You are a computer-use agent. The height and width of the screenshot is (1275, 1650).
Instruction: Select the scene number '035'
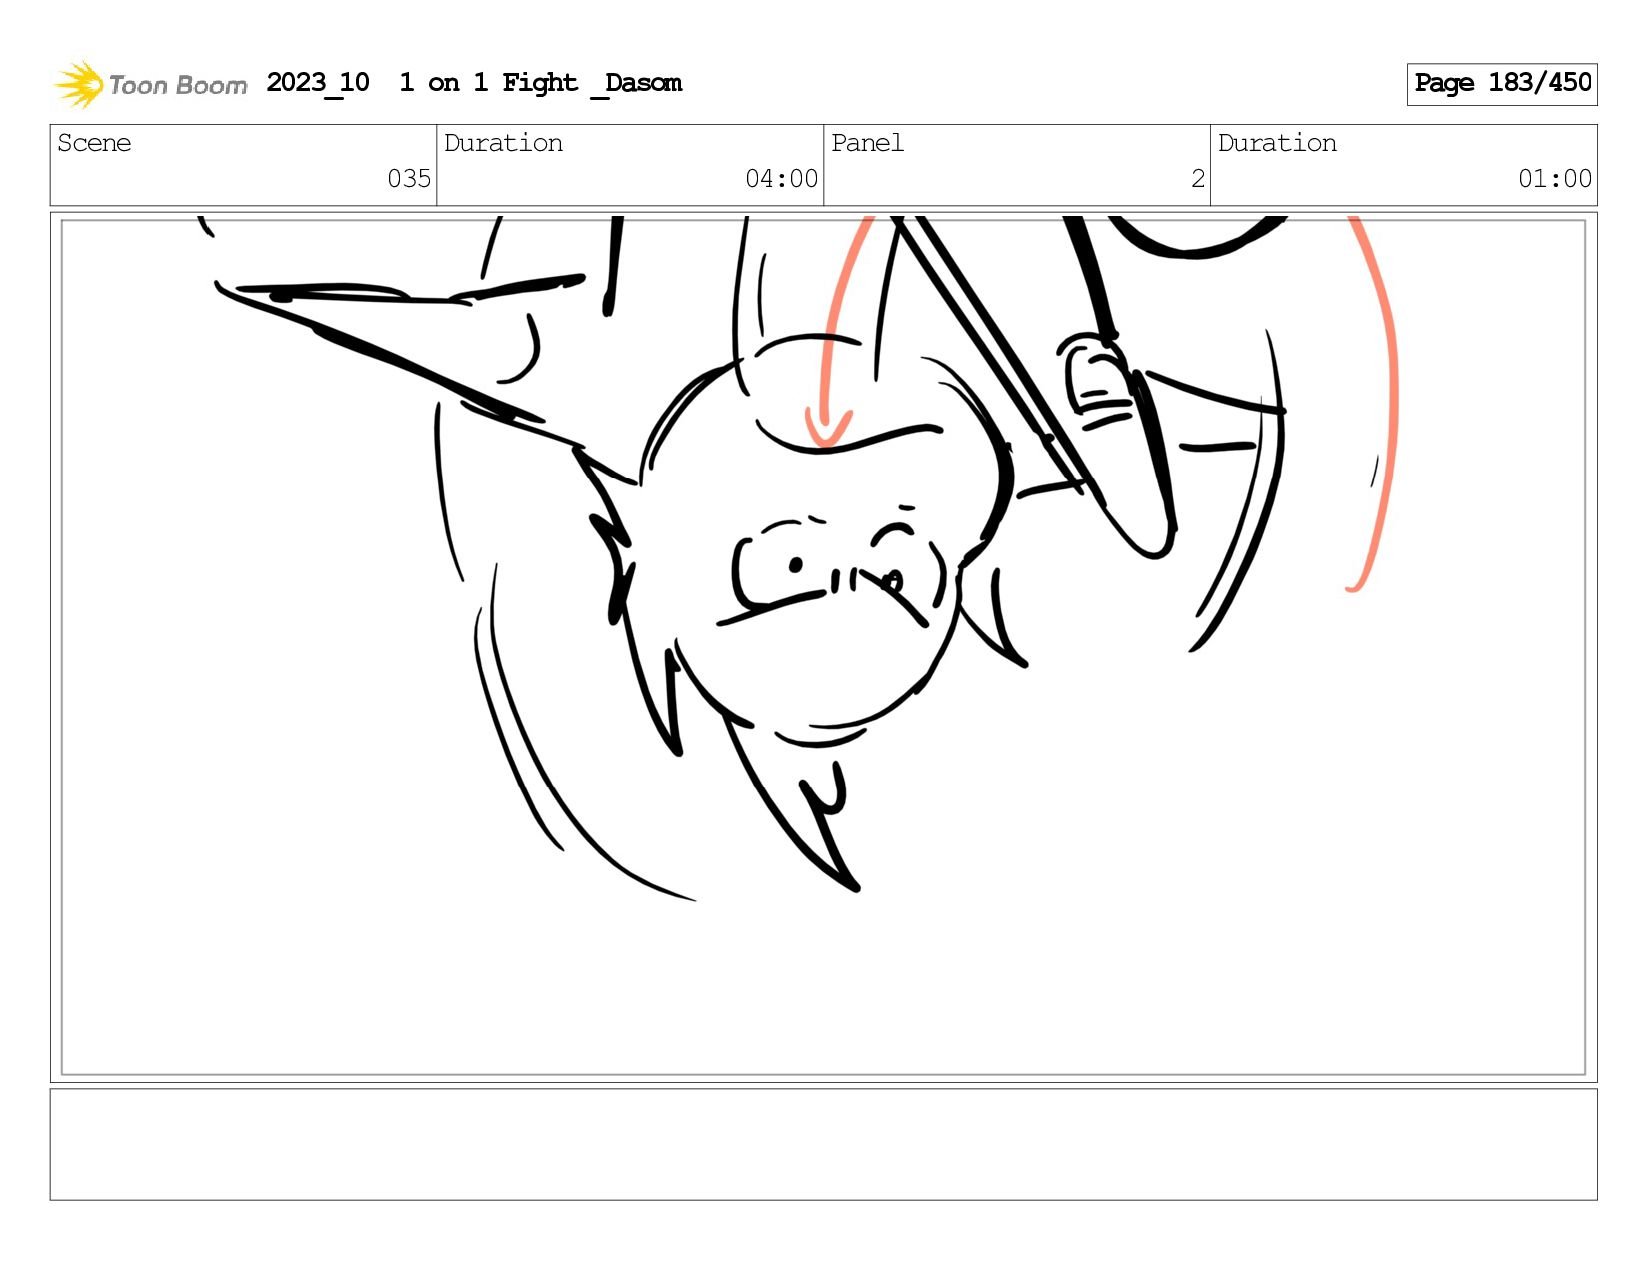[409, 179]
